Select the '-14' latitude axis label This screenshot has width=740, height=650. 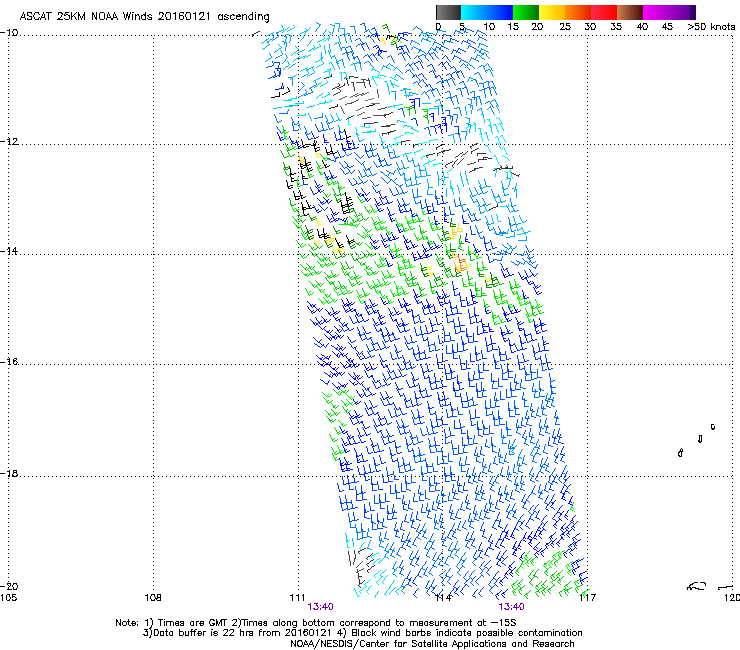[x=9, y=251]
